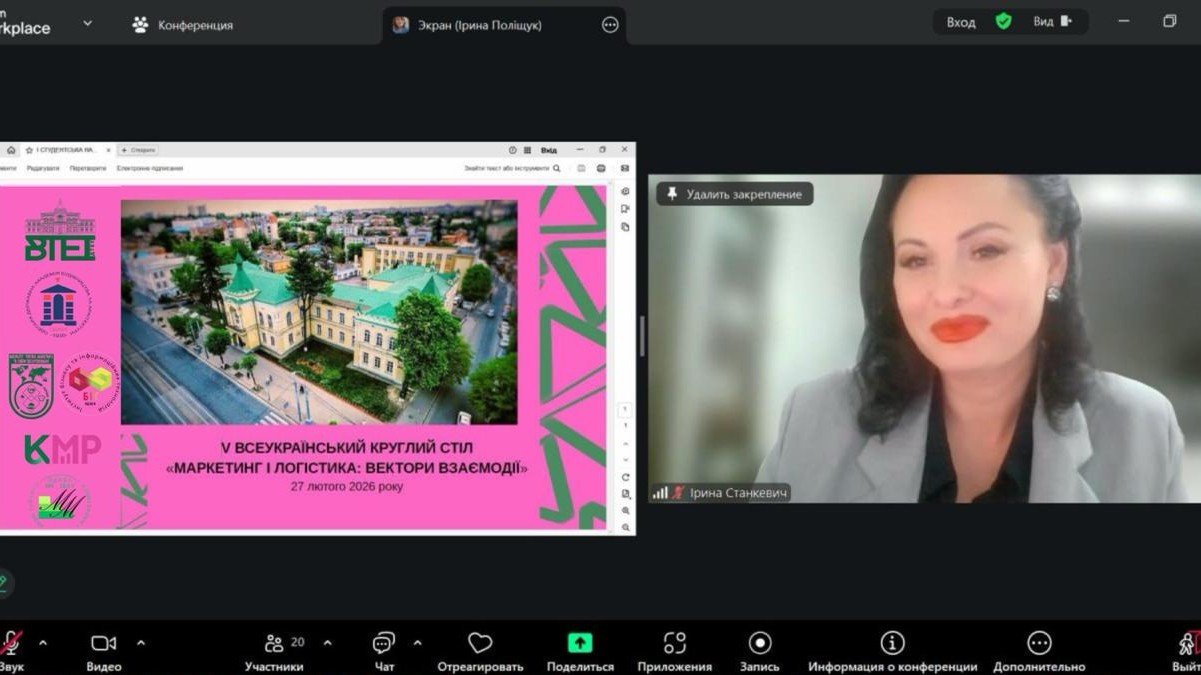The height and width of the screenshot is (675, 1201).
Task: Expand the Participants options chevron
Action: pos(327,643)
